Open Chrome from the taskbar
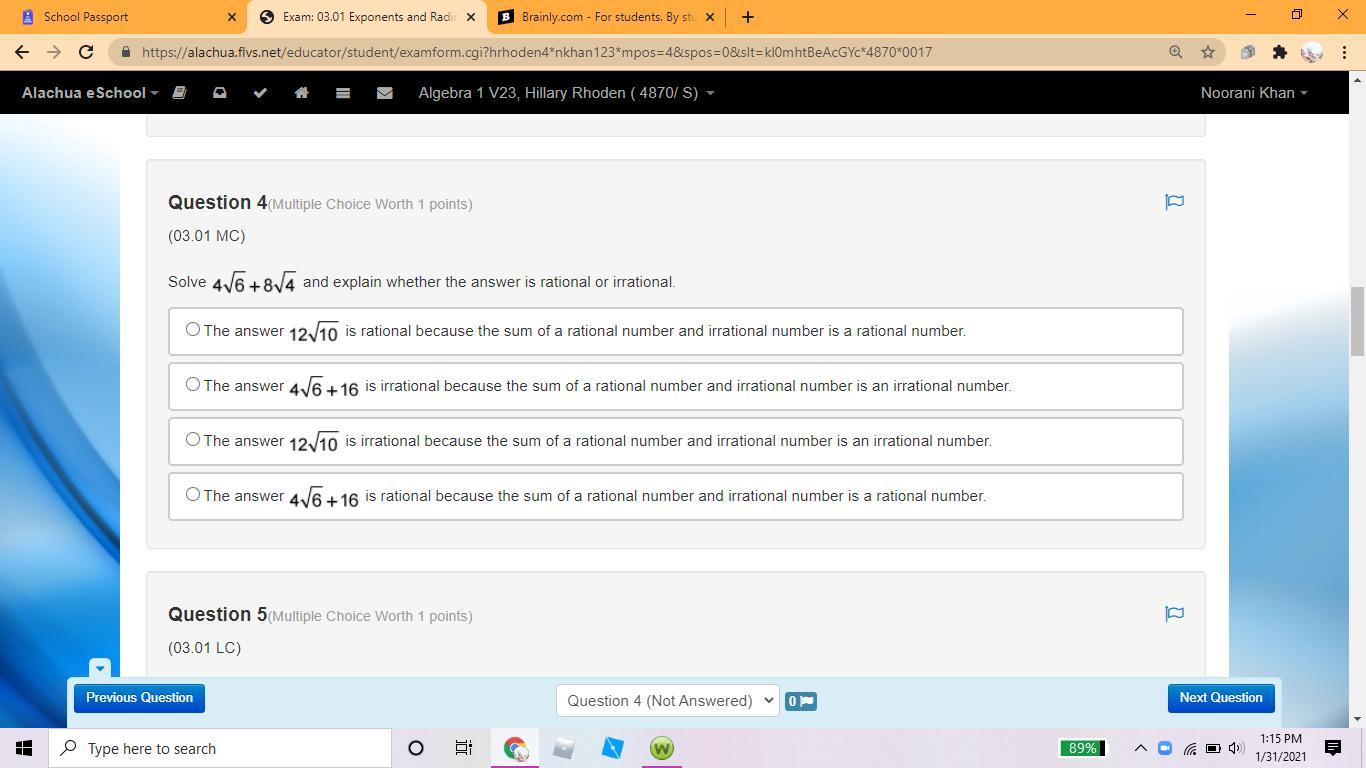The image size is (1366, 768). pos(515,748)
